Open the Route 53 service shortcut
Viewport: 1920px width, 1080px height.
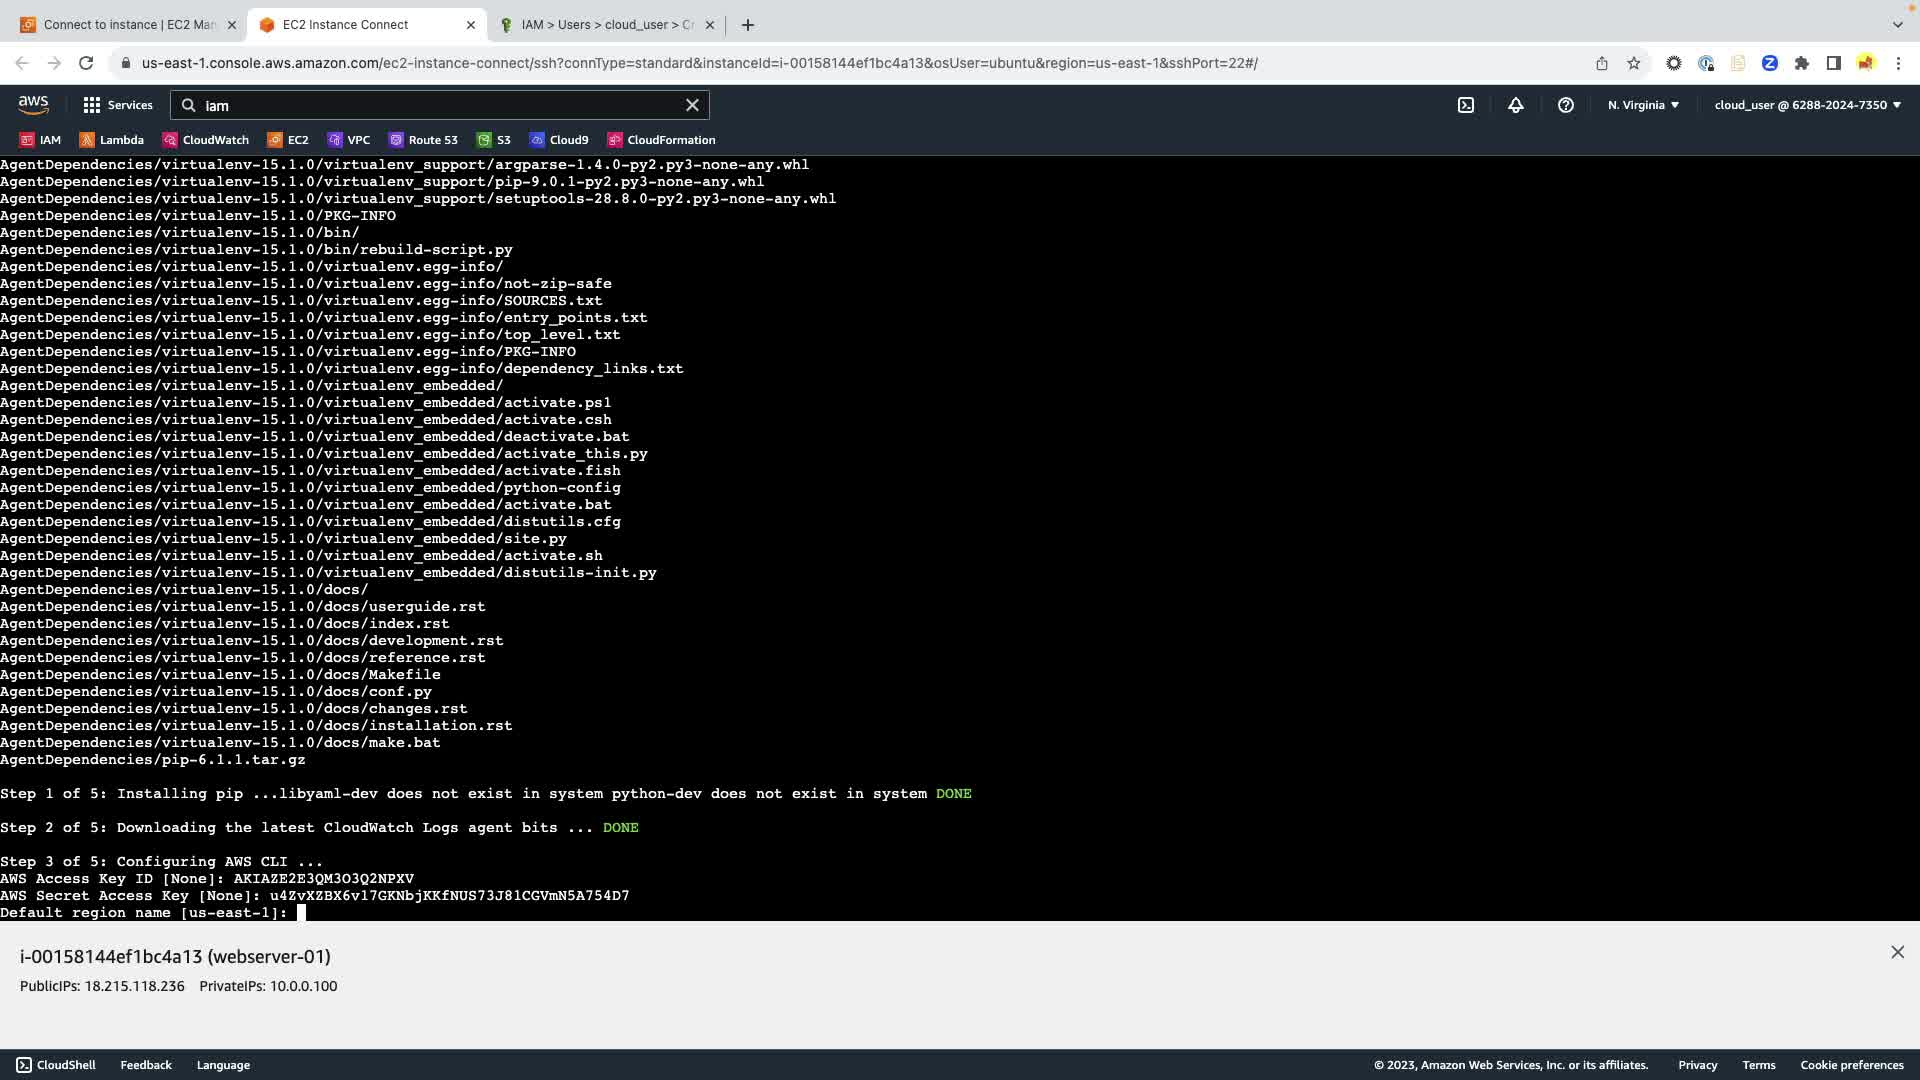tap(423, 140)
